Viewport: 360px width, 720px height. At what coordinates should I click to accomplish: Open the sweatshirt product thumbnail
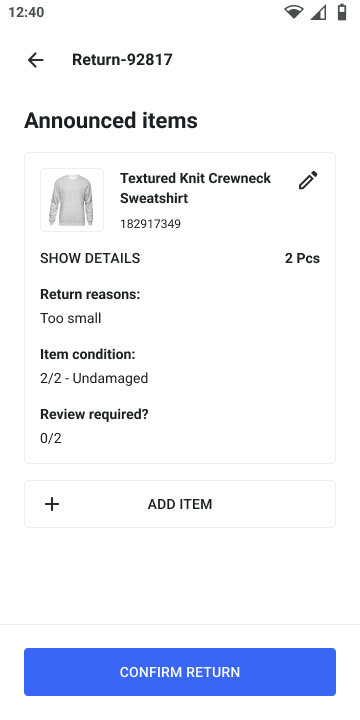pyautogui.click(x=72, y=200)
